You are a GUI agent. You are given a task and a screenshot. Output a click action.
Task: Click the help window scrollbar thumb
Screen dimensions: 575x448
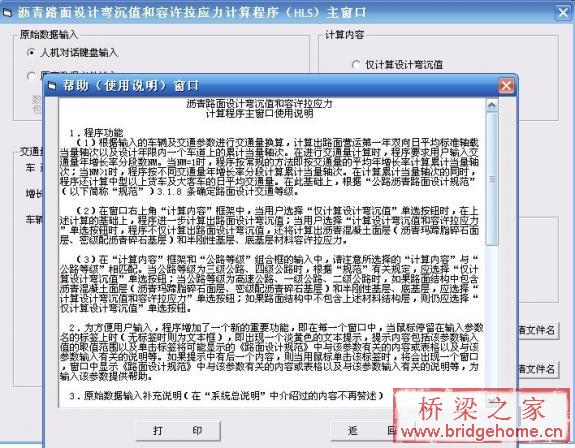[492, 179]
